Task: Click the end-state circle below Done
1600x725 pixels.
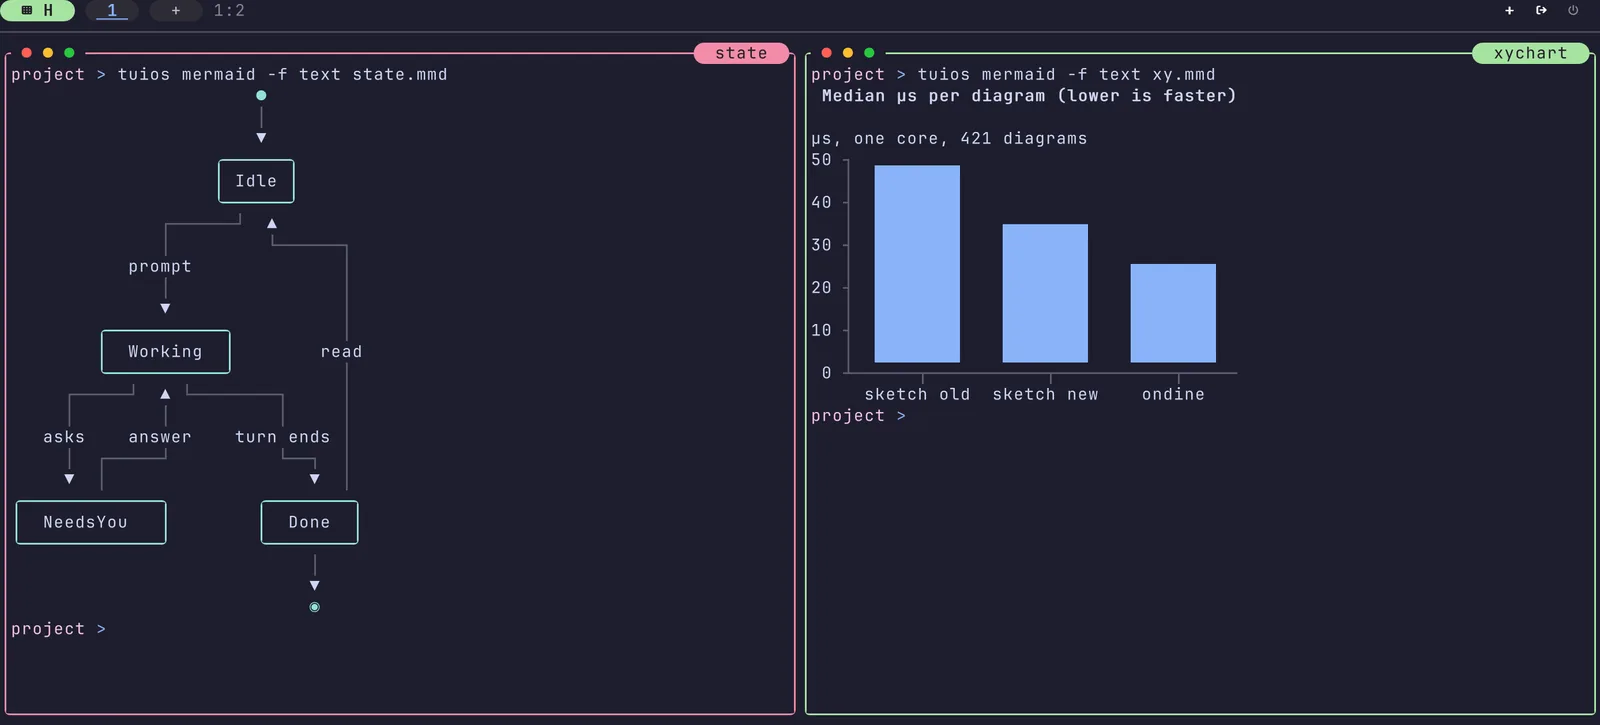Action: 315,607
